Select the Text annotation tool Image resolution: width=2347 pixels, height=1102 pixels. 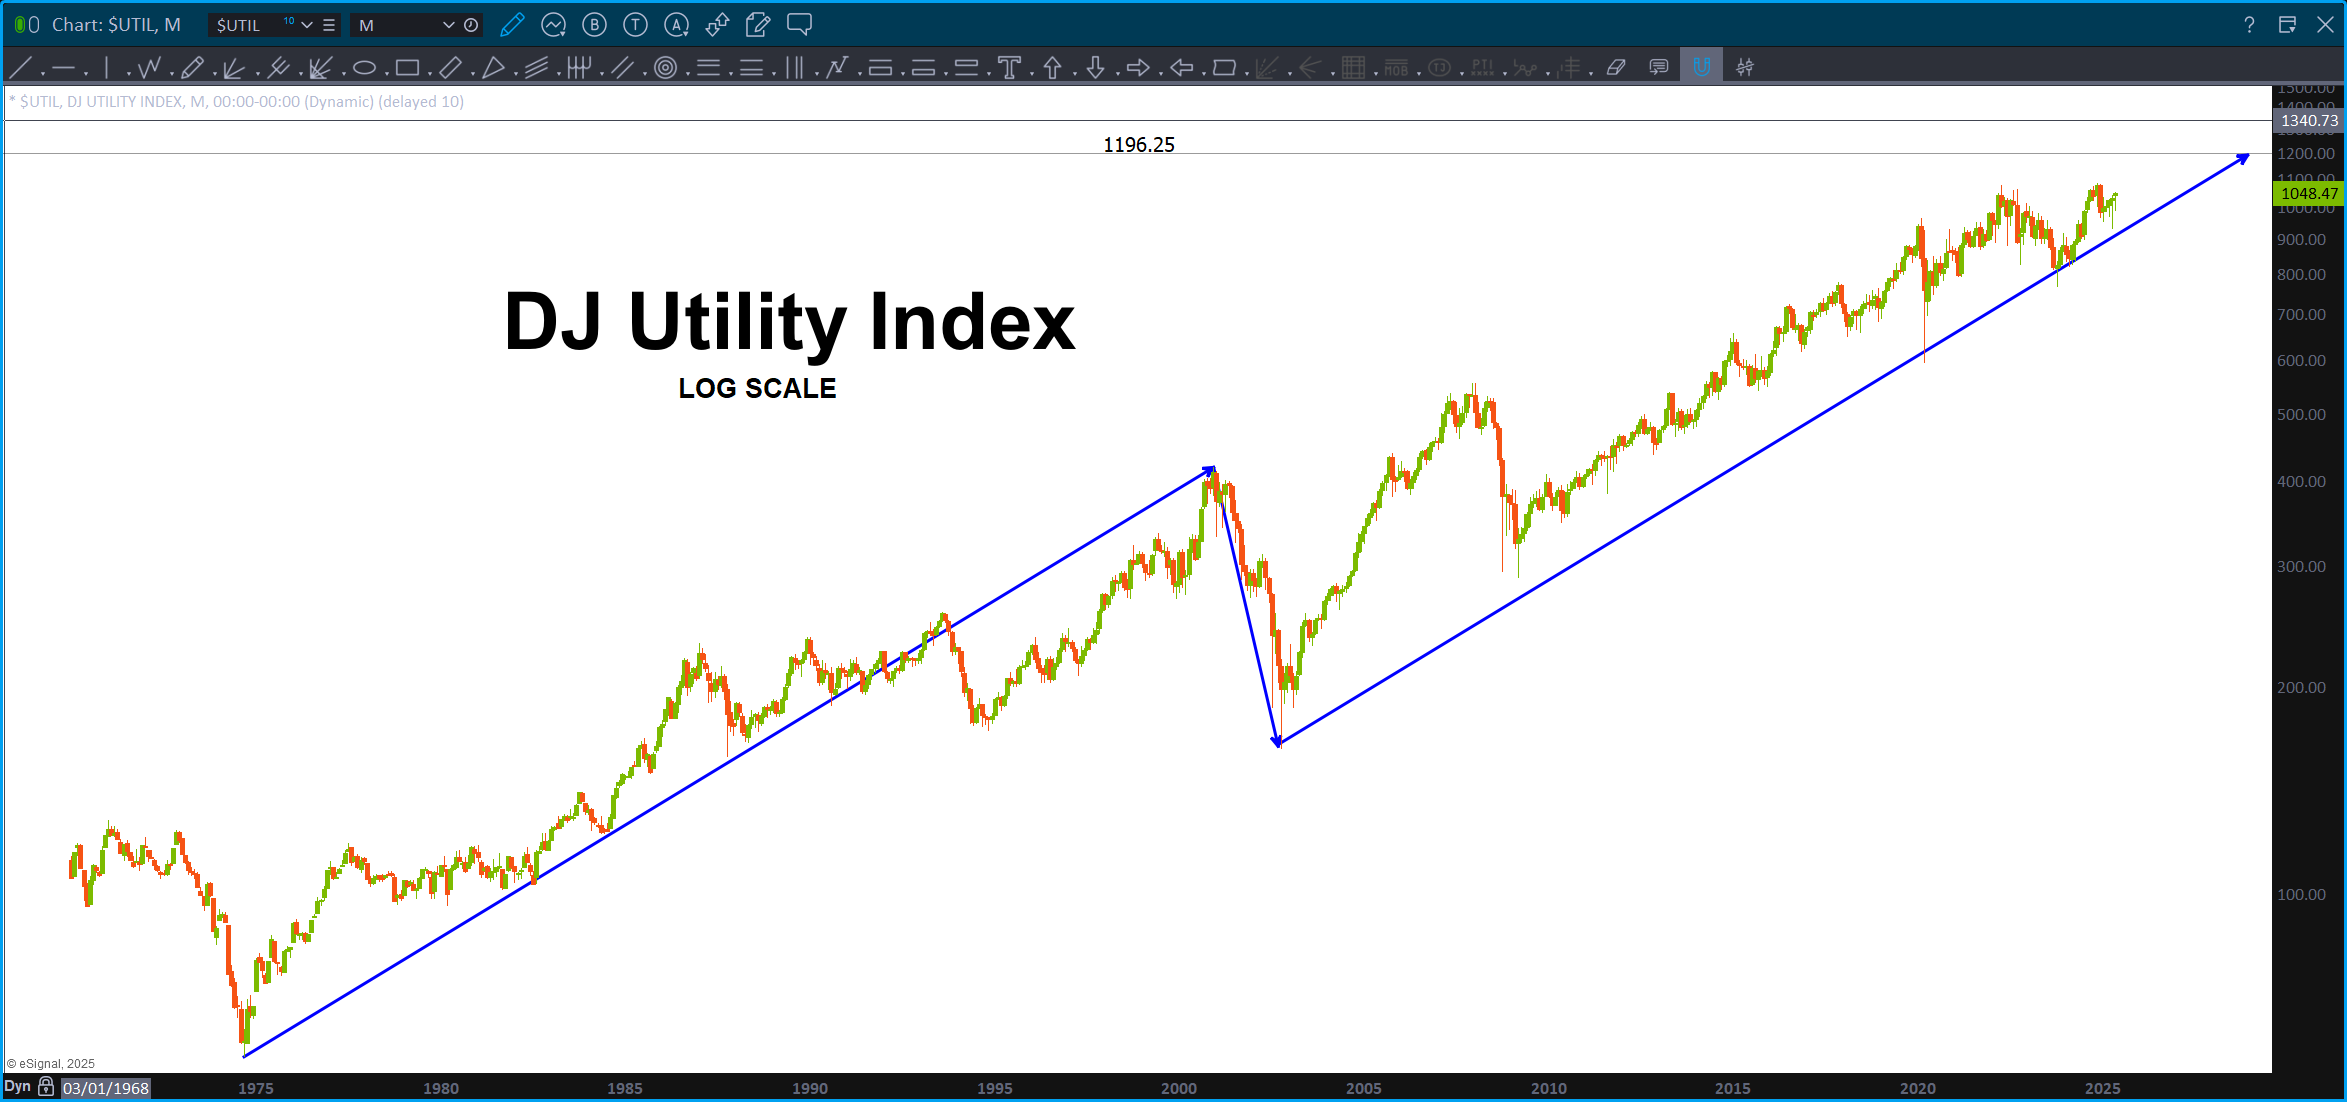click(1009, 68)
